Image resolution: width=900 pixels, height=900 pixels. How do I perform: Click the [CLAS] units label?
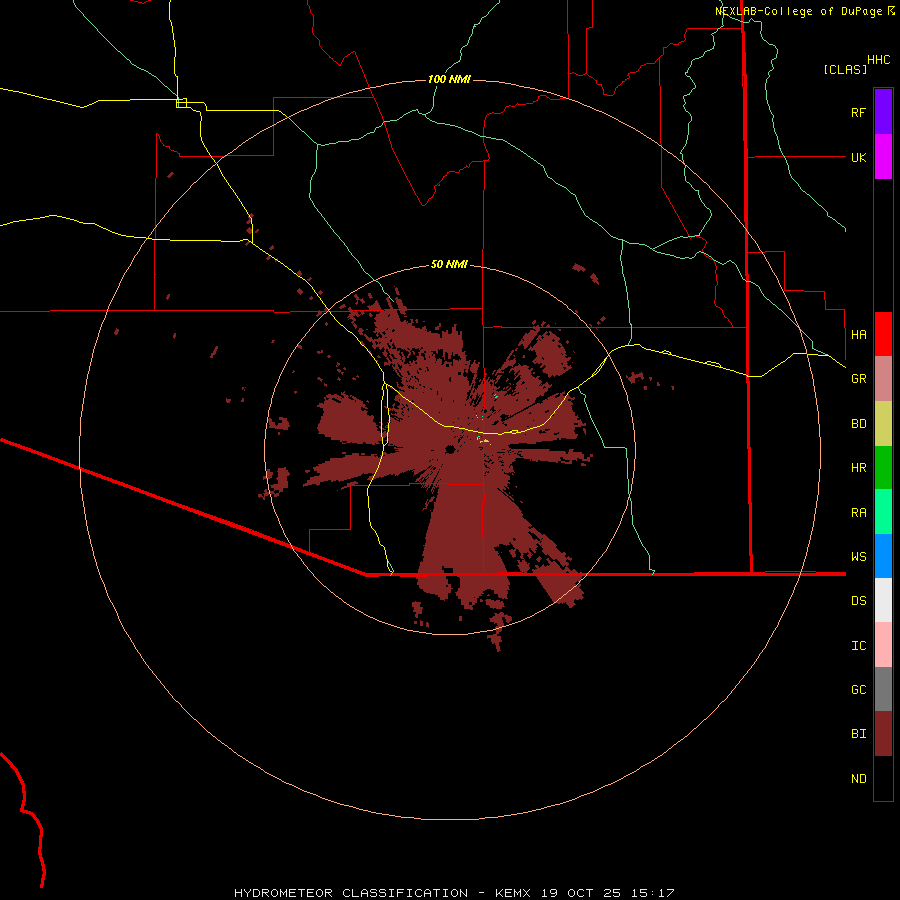click(x=845, y=69)
